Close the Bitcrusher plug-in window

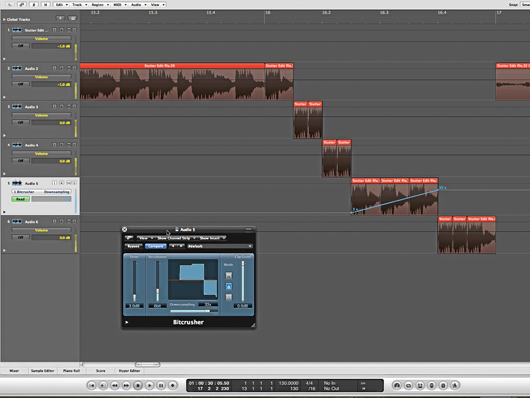[124, 229]
